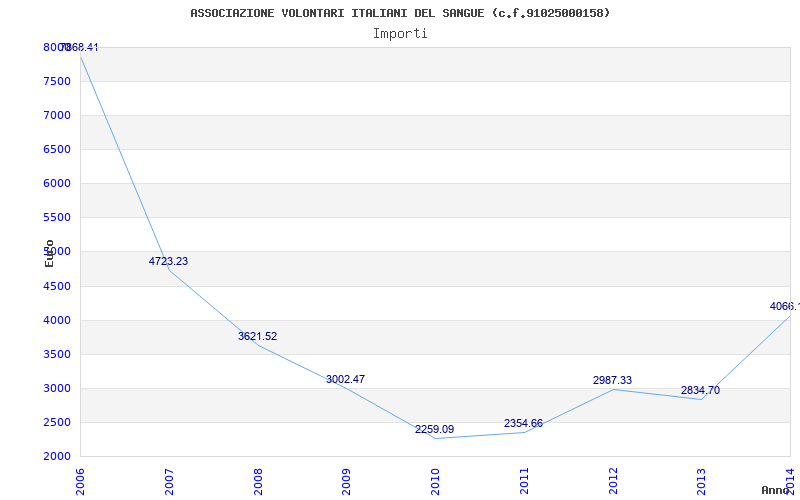Viewport: 800px width, 500px height.
Task: Click the 2000 y-axis tick label
Action: click(57, 456)
